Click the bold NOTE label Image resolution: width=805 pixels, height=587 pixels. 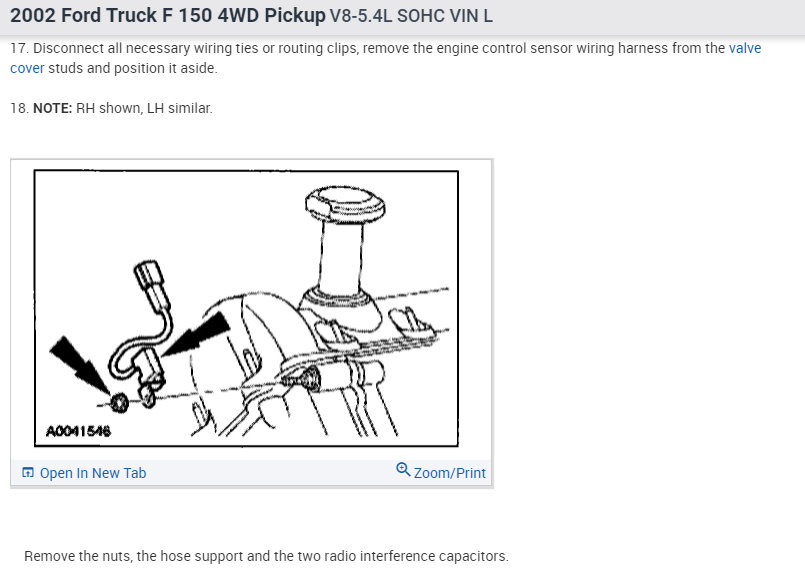pos(52,108)
